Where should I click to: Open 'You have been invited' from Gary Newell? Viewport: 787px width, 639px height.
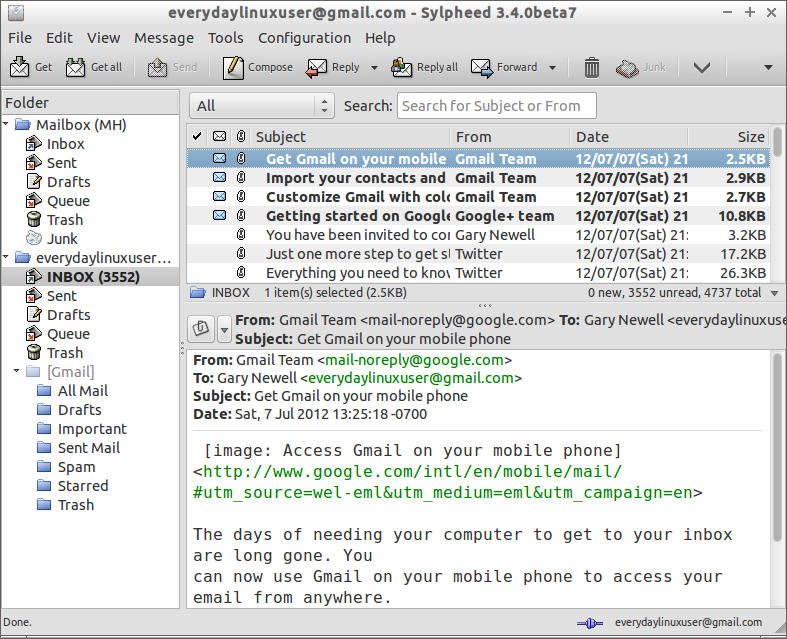(x=478, y=235)
